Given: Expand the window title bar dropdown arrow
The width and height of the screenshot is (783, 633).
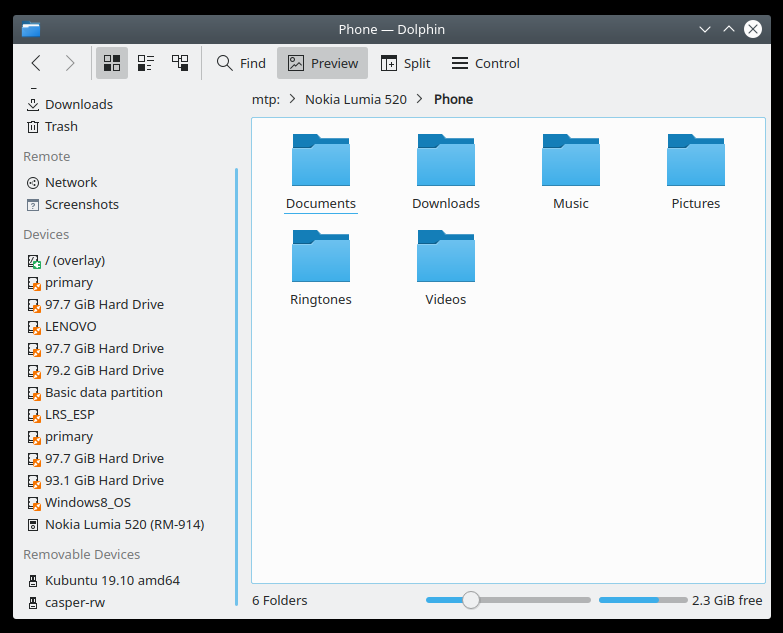Looking at the screenshot, I should pos(705,30).
